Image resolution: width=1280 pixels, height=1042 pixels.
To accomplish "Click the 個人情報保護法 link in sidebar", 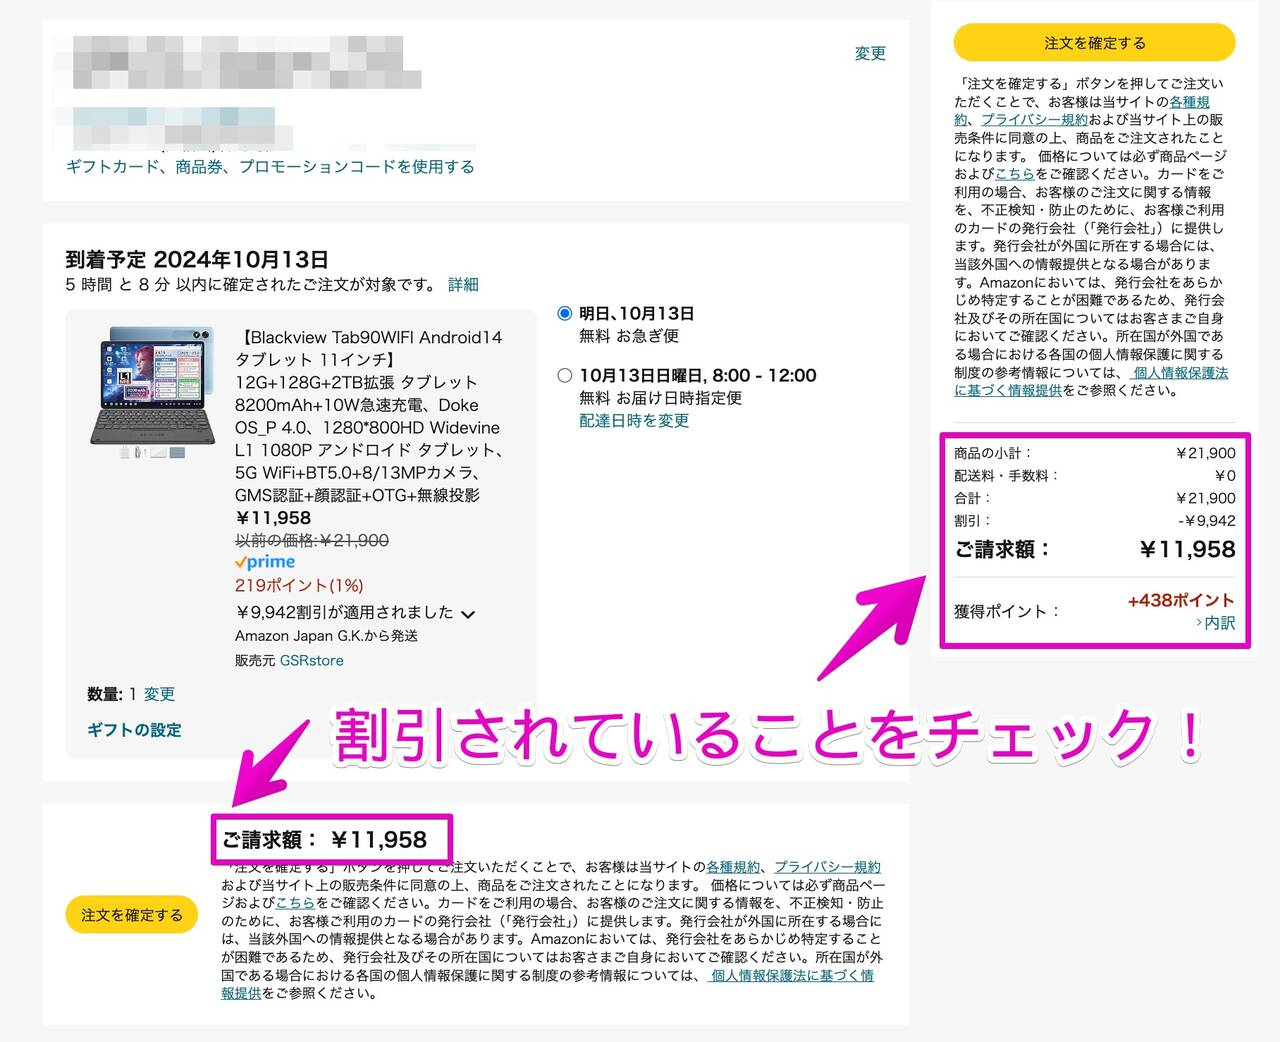I will coord(1180,373).
